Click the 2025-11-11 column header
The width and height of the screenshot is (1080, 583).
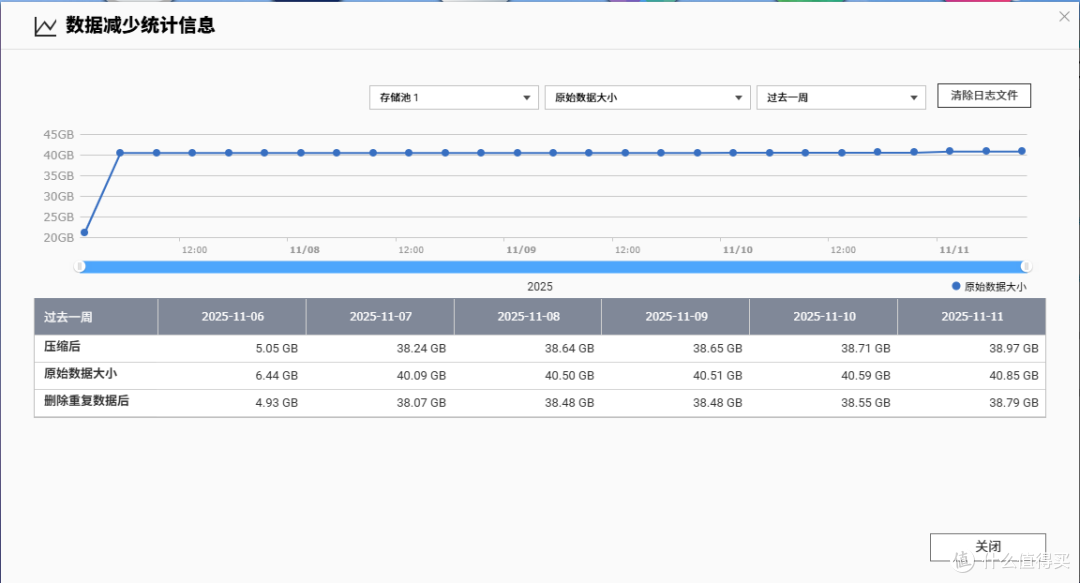[972, 316]
